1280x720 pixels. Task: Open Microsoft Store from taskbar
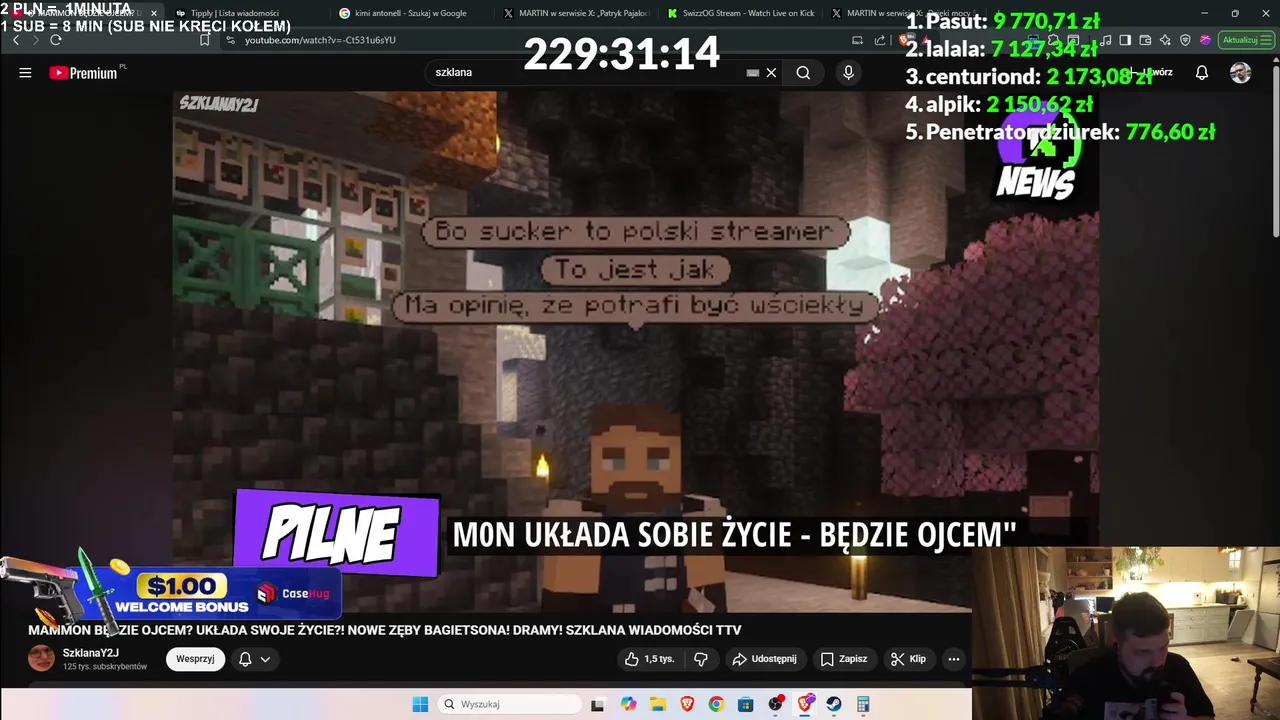coord(746,704)
